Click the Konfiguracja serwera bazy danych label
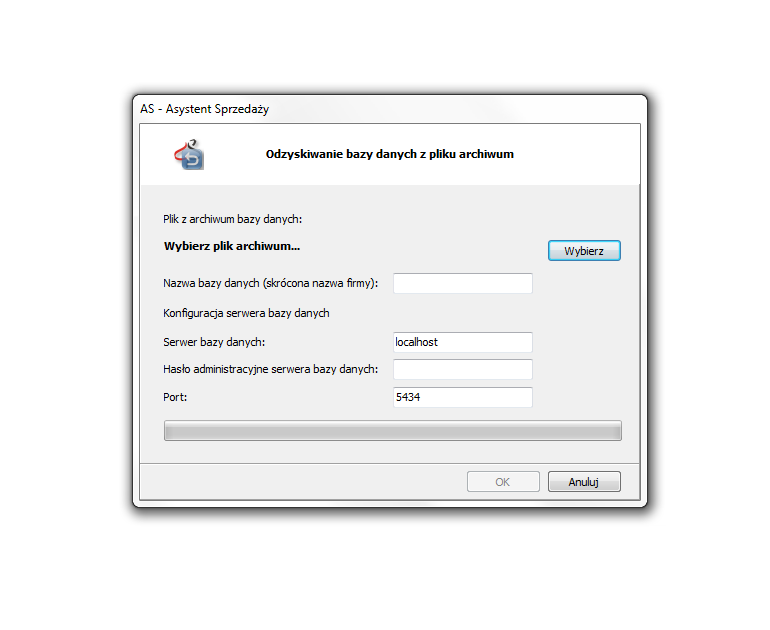 click(x=246, y=313)
